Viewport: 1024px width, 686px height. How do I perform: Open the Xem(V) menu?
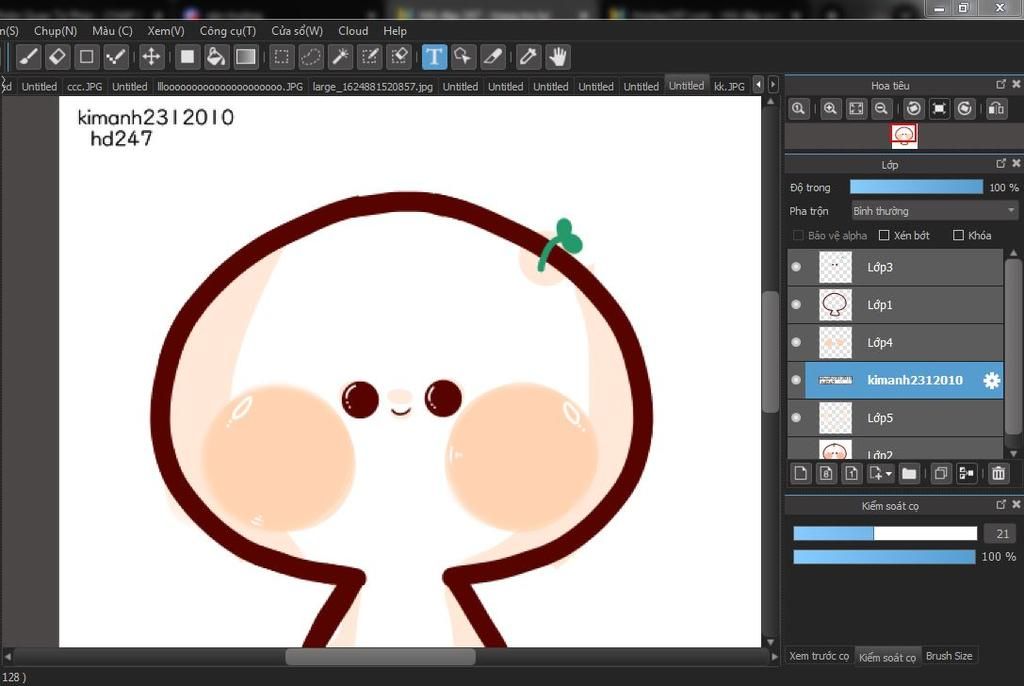point(166,31)
